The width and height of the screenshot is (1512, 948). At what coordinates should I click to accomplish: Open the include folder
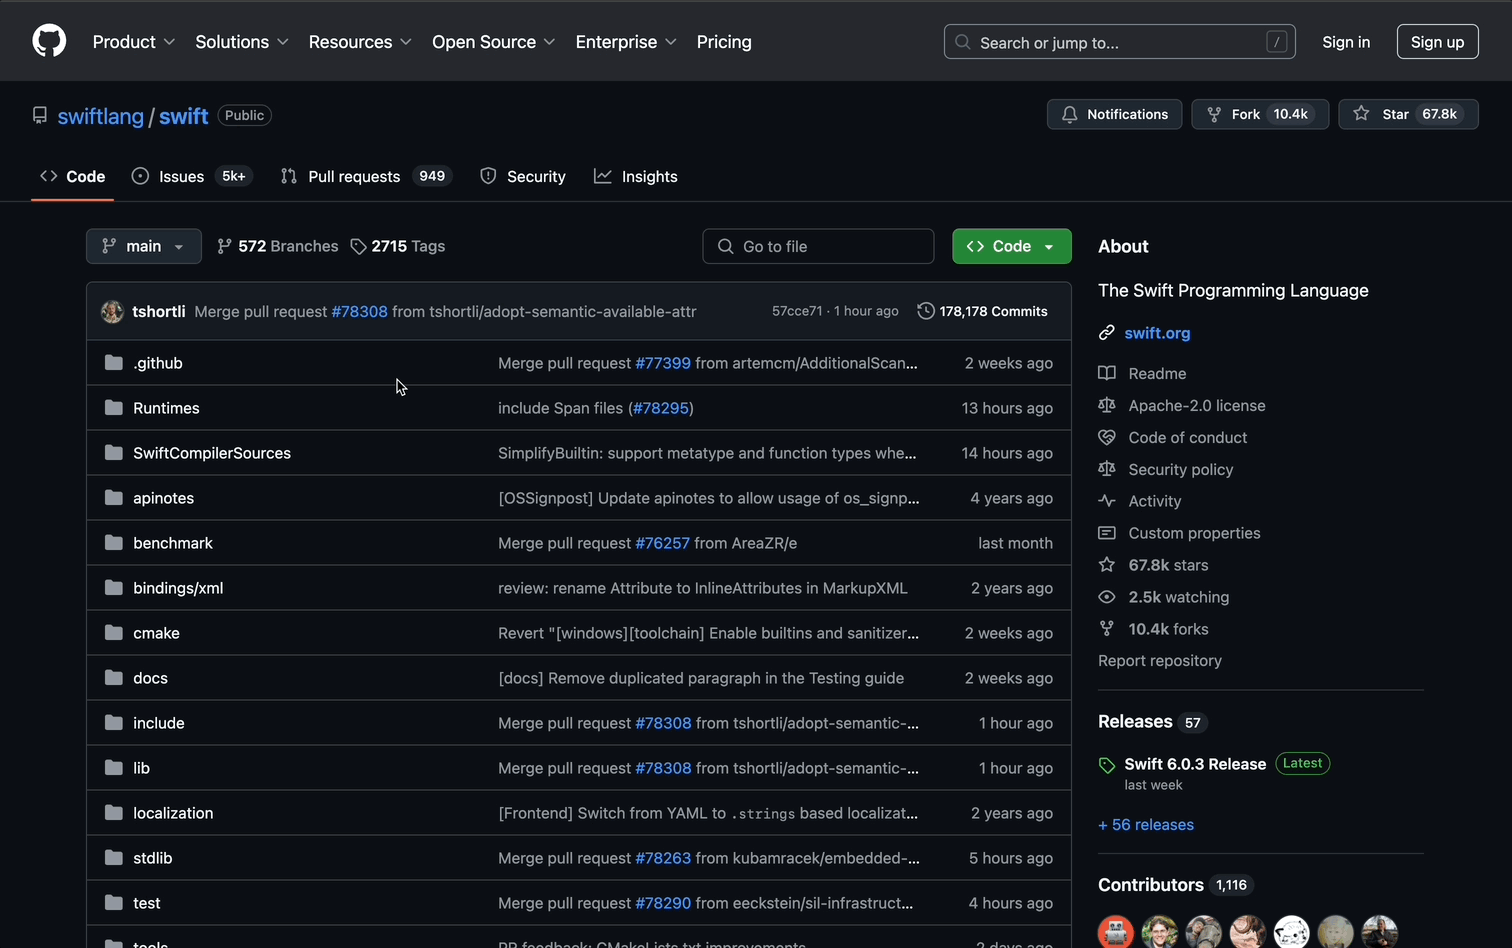pyautogui.click(x=159, y=723)
